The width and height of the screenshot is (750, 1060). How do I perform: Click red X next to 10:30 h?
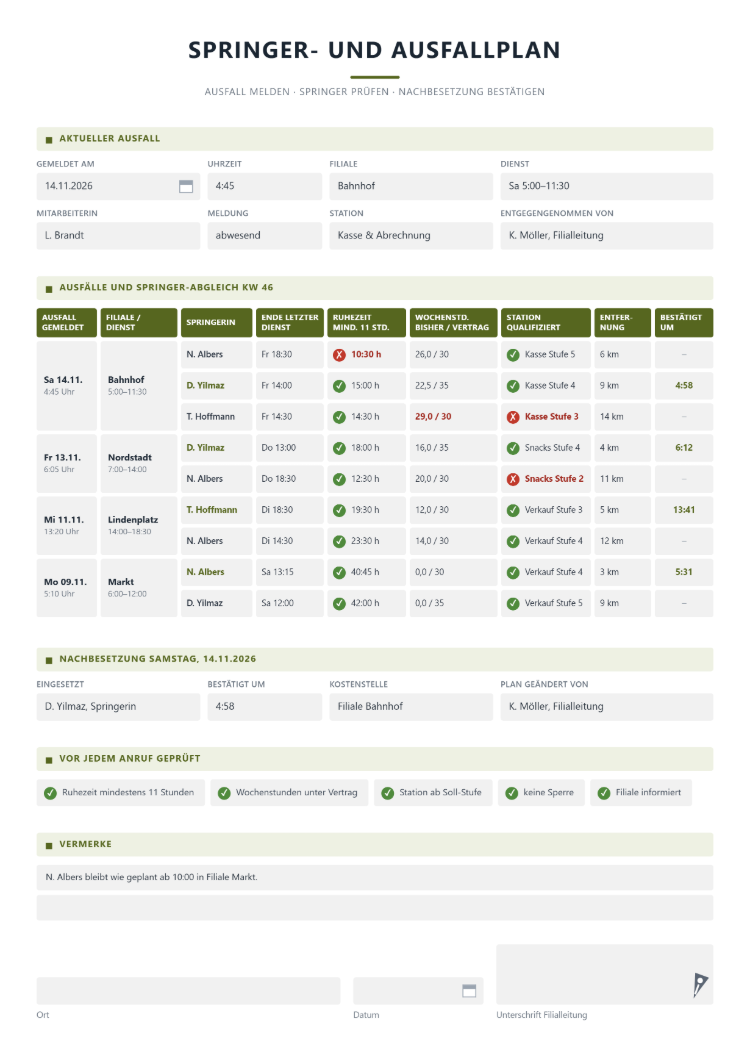[x=339, y=355]
